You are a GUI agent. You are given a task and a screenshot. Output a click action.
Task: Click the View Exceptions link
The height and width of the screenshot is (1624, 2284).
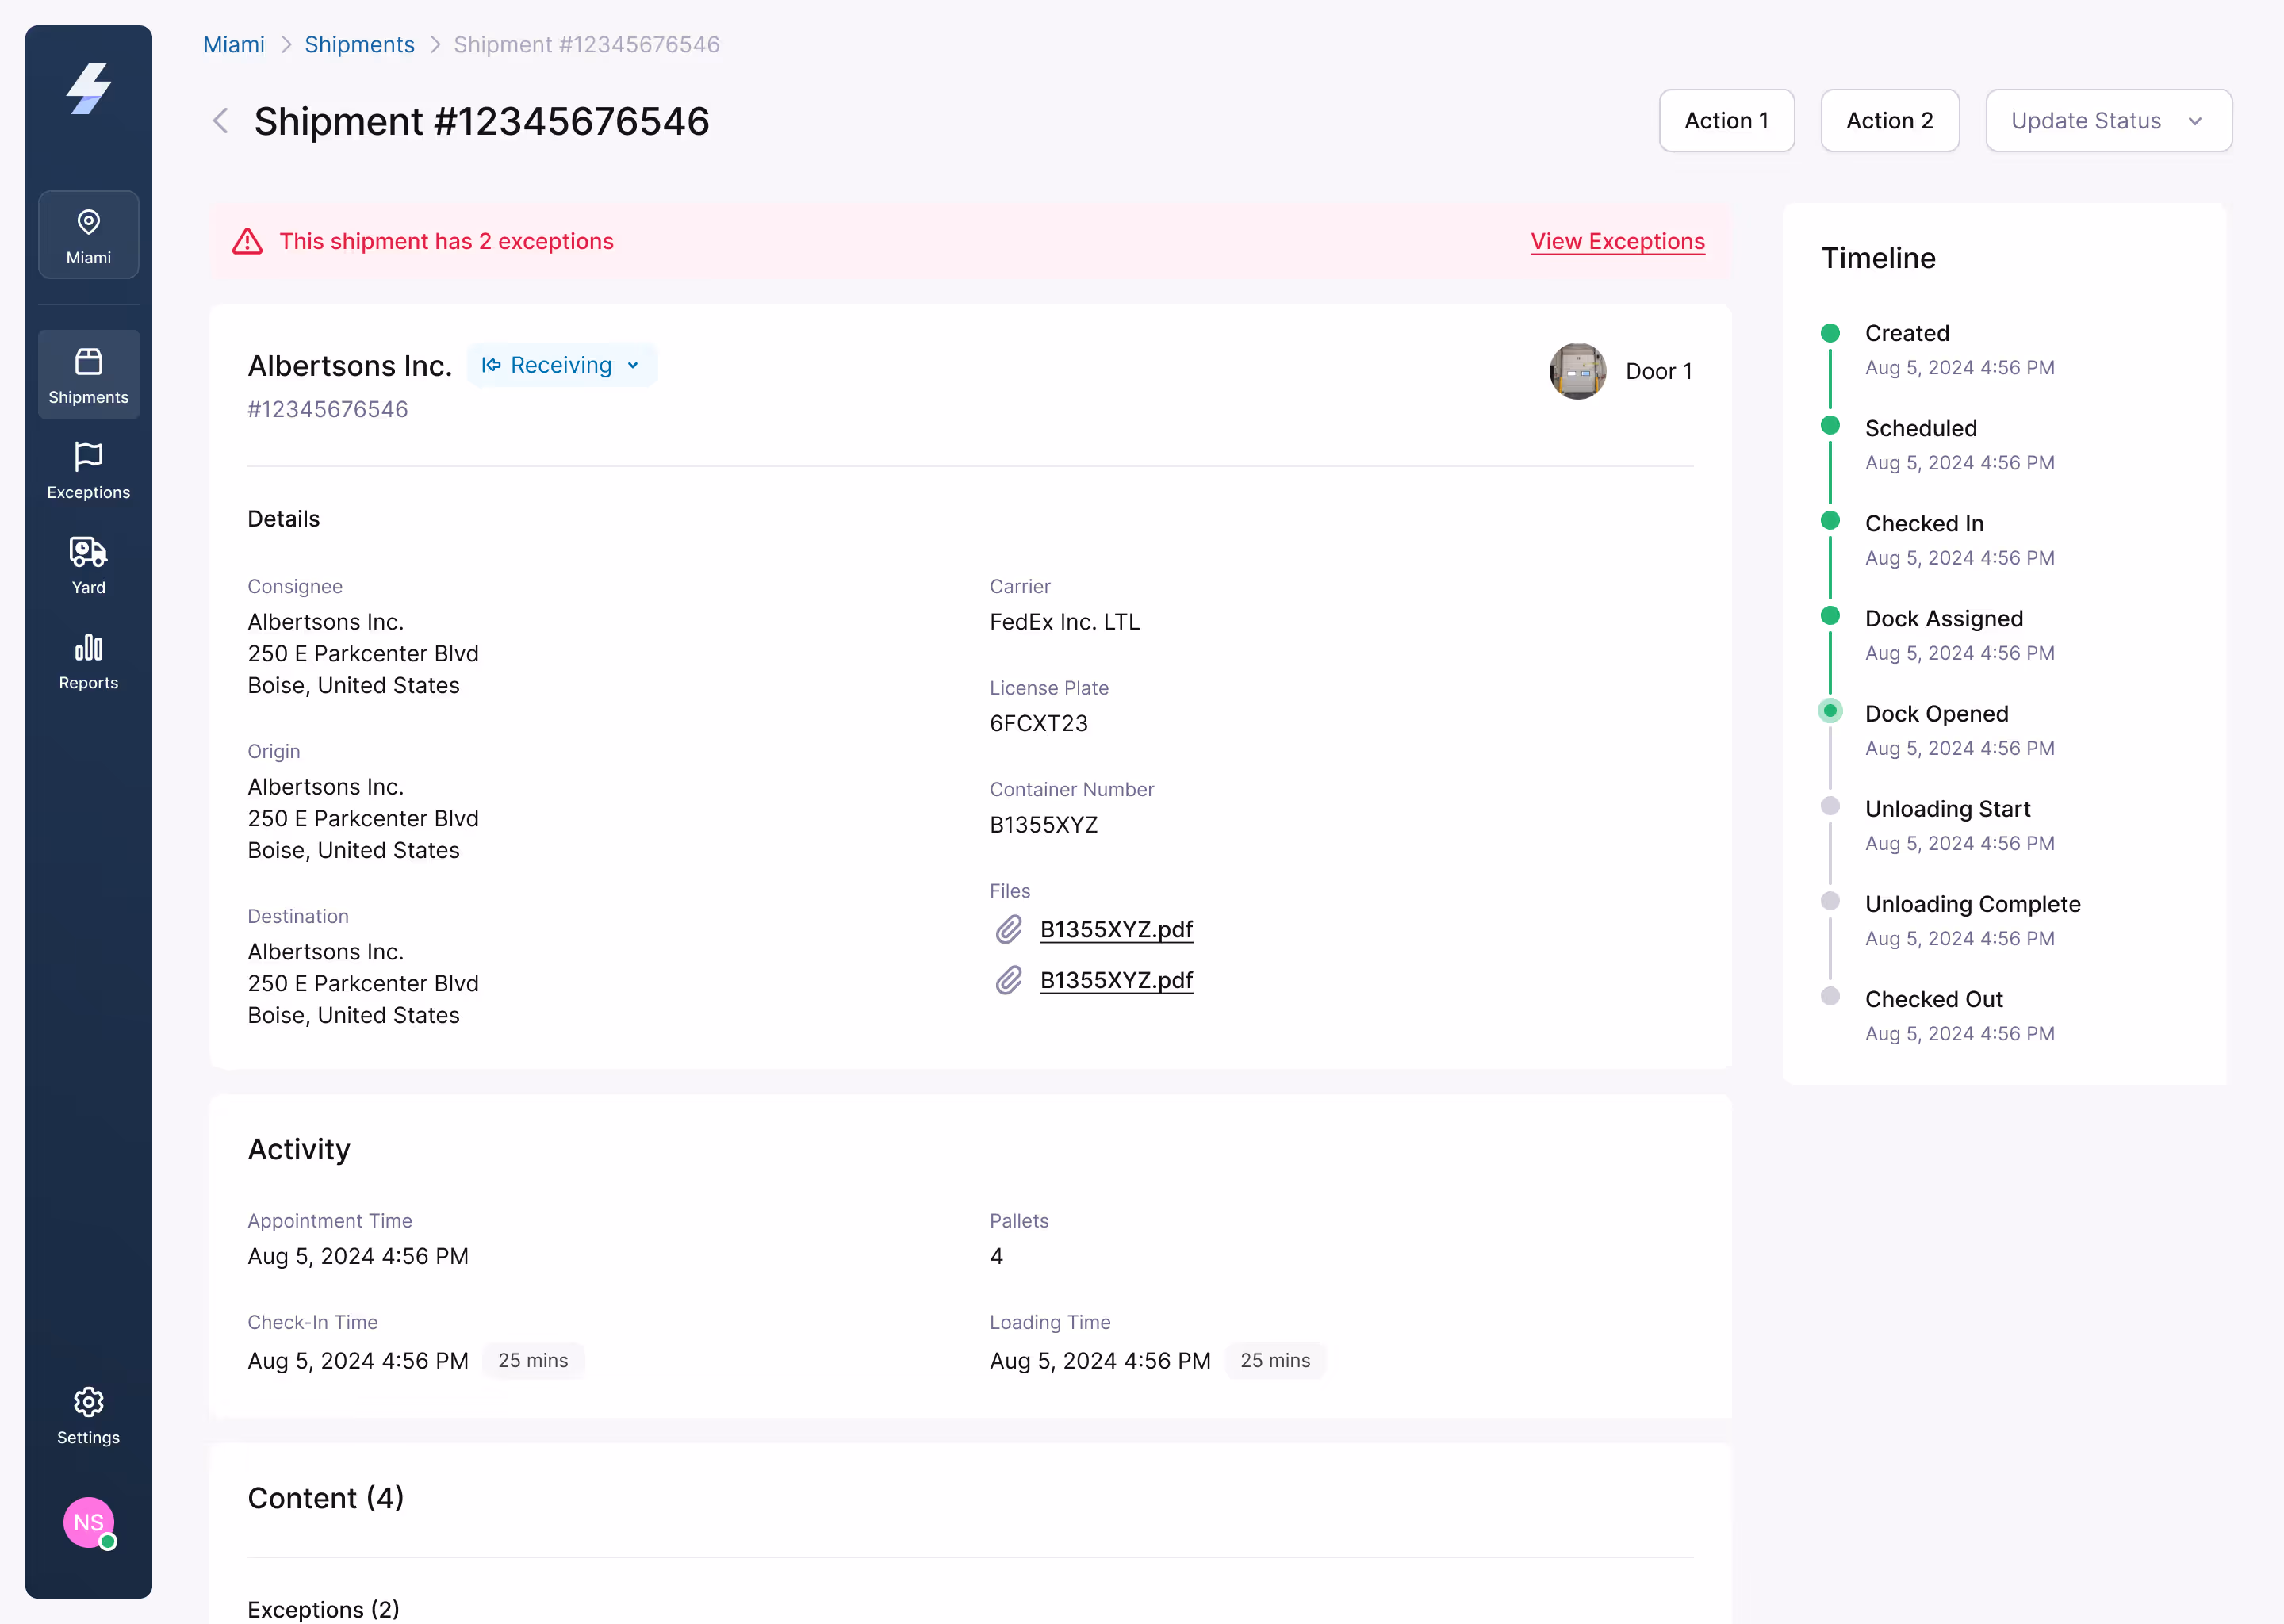point(1617,242)
